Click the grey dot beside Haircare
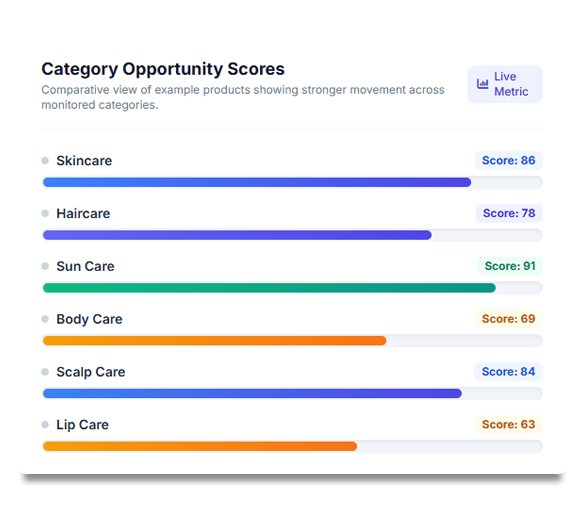The height and width of the screenshot is (505, 585). click(45, 213)
